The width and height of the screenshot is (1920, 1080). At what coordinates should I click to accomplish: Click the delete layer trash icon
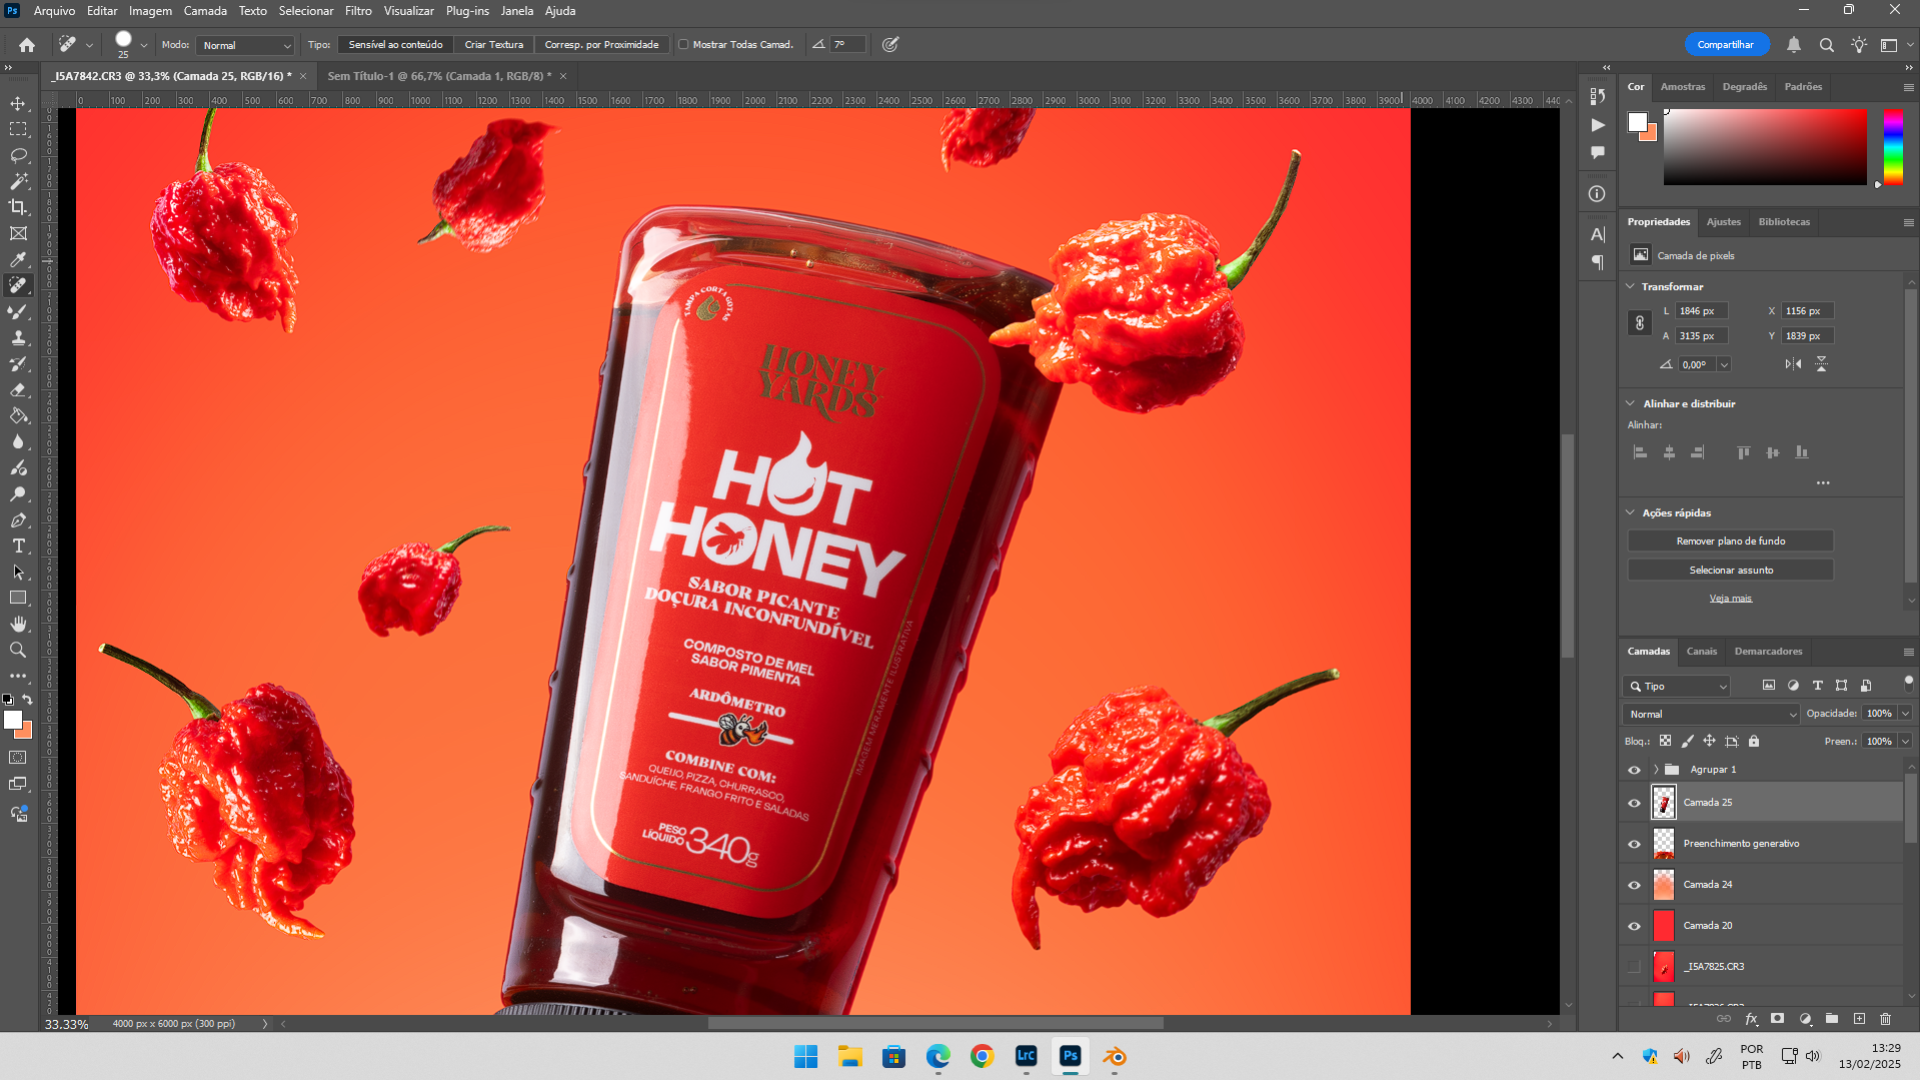1885,1019
